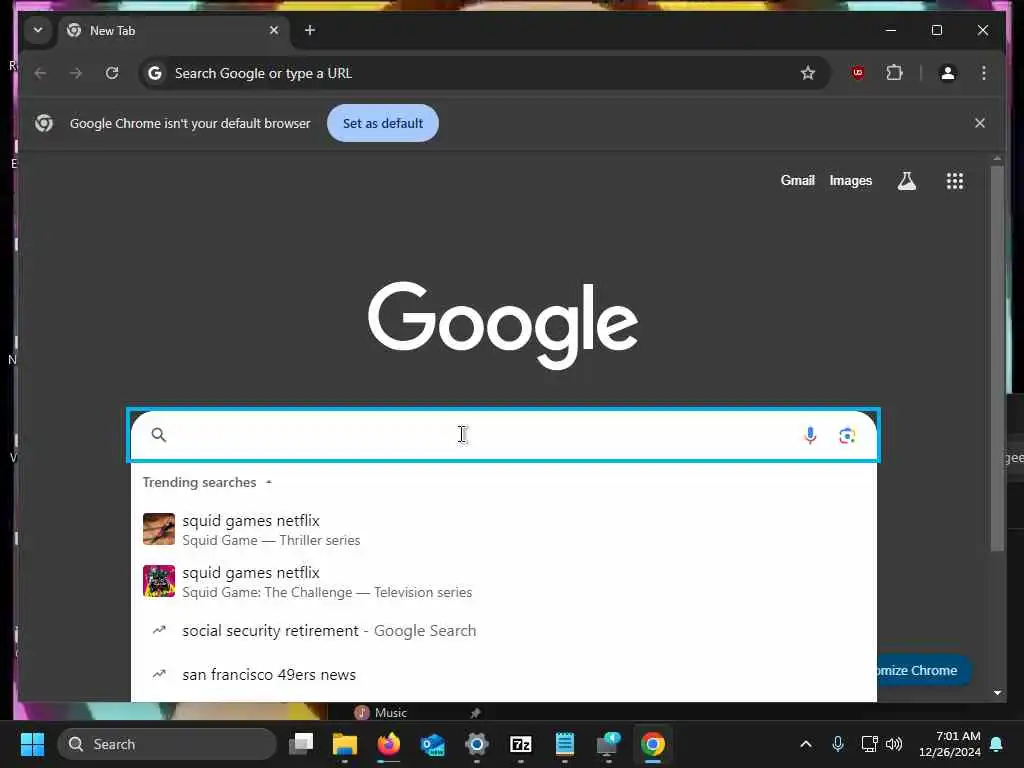Screen dimensions: 1024x768
Task: Open Chrome three-dot menu
Action: click(x=984, y=73)
